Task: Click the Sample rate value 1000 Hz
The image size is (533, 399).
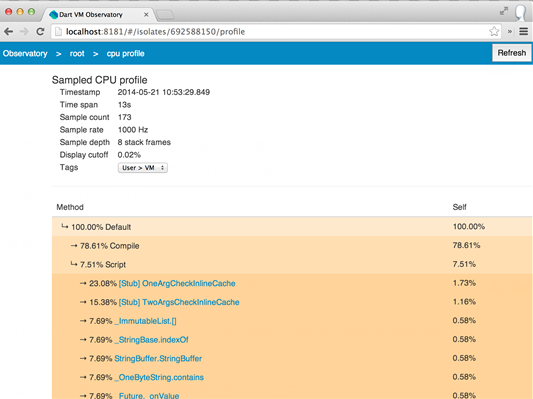Action: pyautogui.click(x=133, y=130)
